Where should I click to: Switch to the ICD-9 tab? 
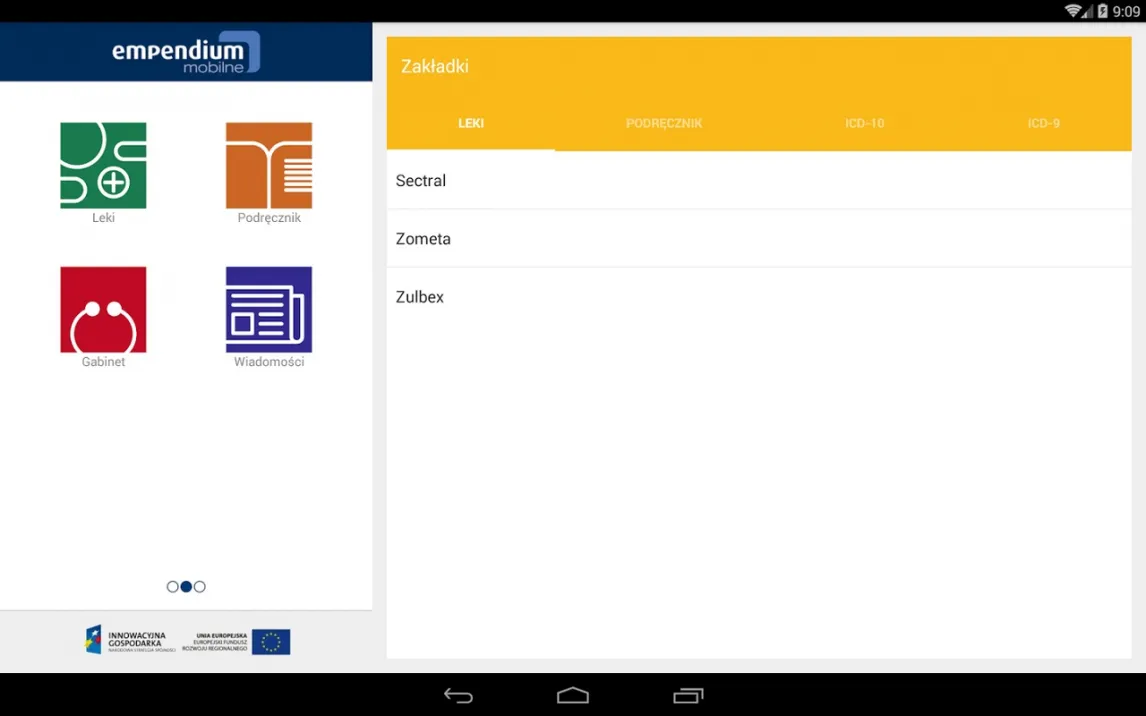pyautogui.click(x=1043, y=124)
